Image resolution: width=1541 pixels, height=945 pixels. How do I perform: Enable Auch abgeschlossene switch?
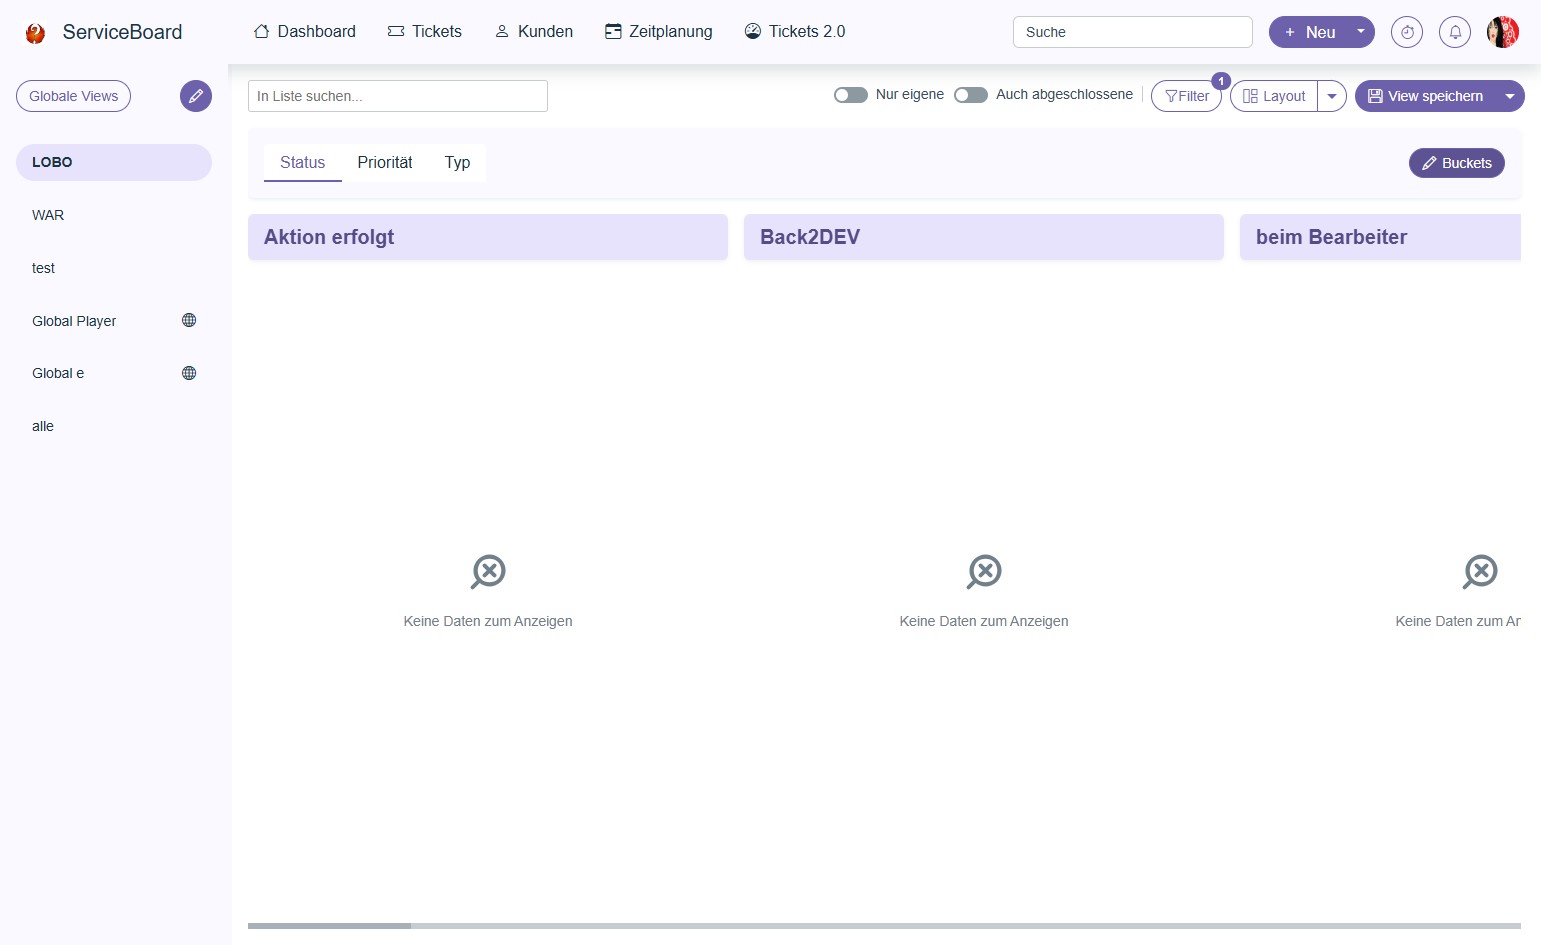point(971,95)
